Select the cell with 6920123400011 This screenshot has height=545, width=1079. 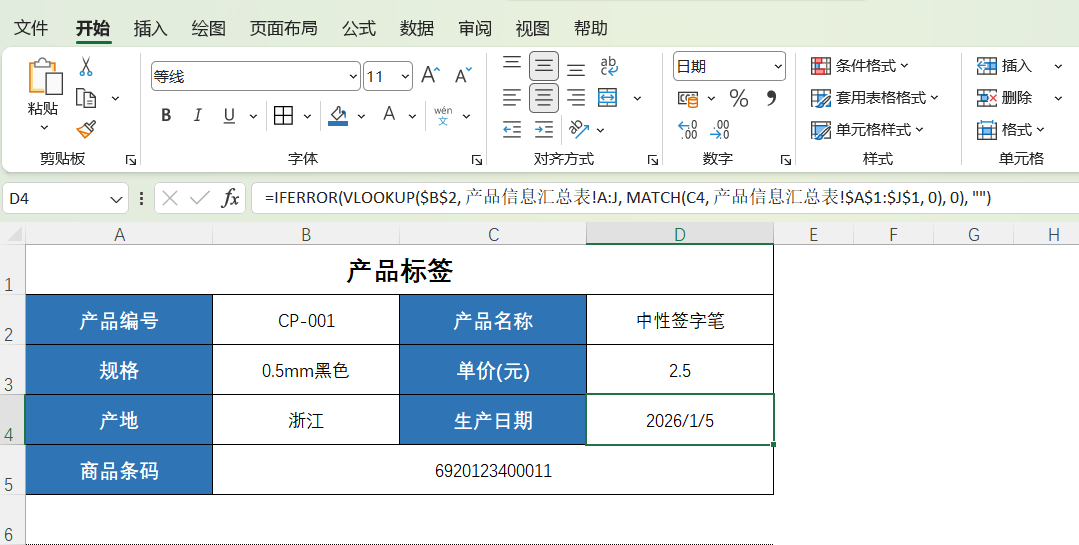493,471
